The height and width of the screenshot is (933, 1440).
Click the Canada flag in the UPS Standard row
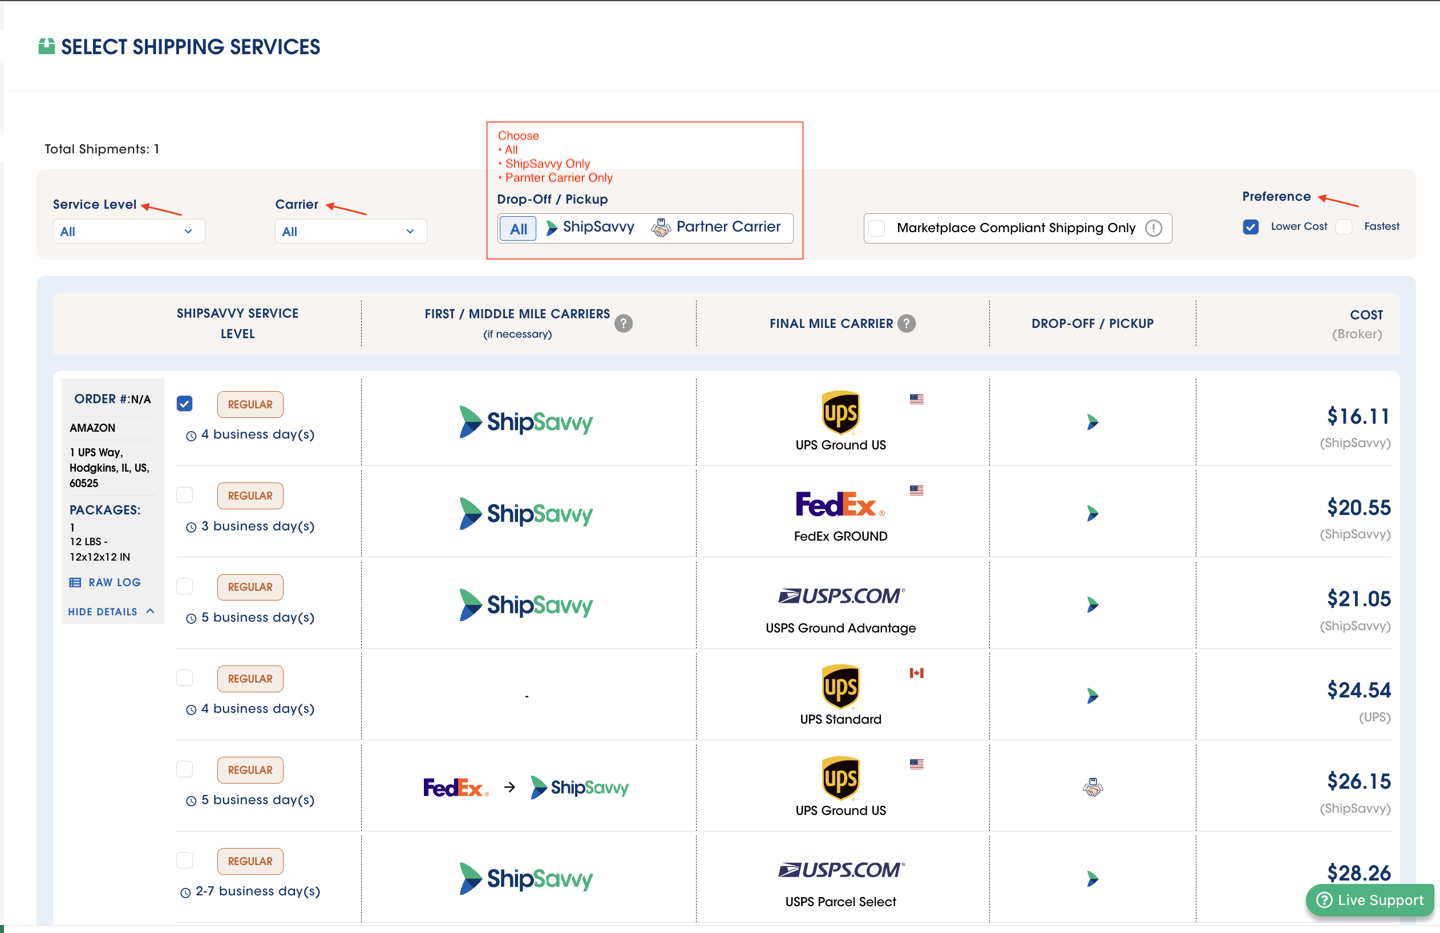(x=916, y=673)
